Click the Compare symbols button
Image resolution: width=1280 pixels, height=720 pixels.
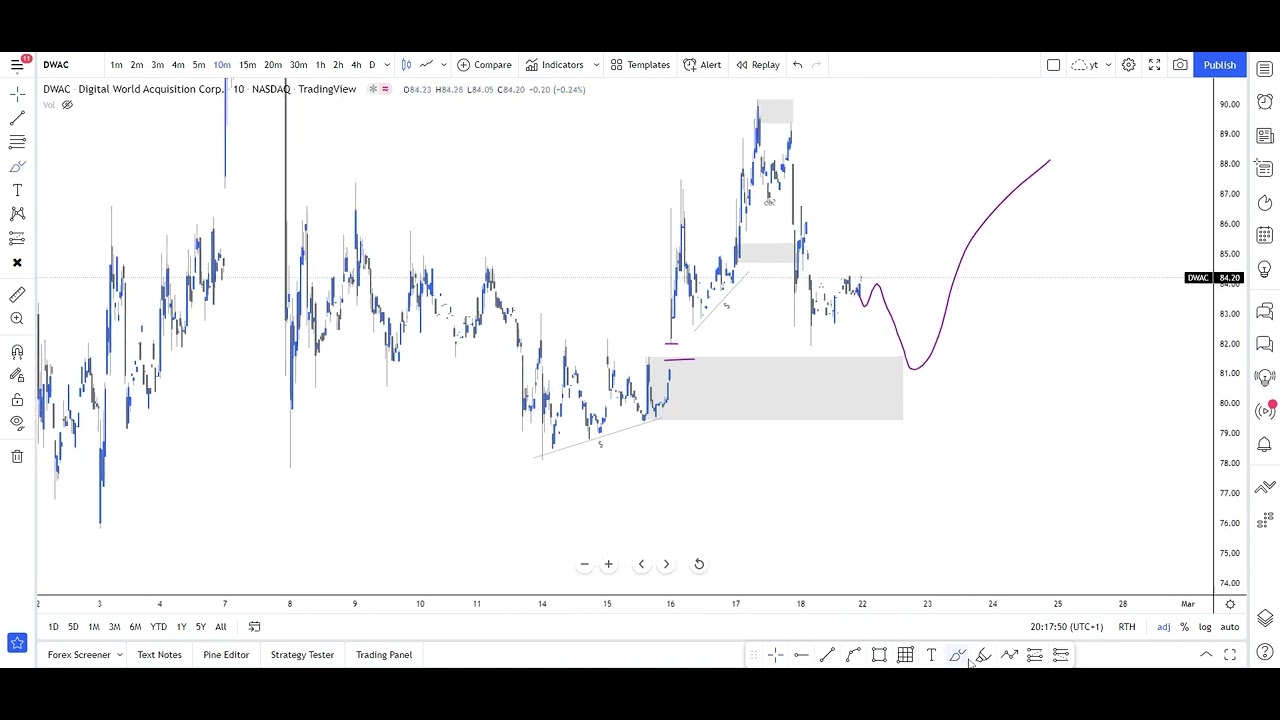[x=484, y=65]
